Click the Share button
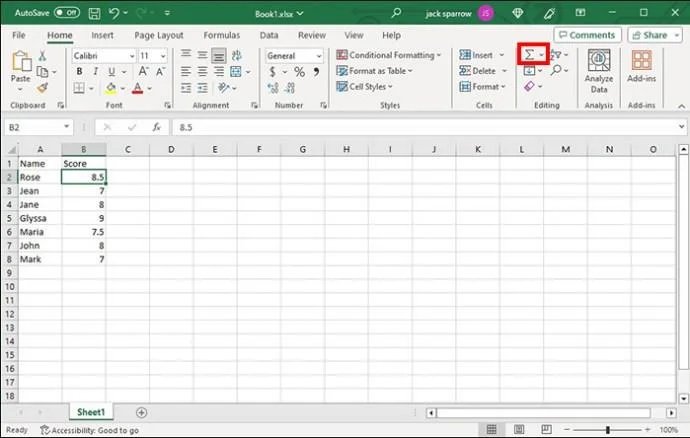The width and height of the screenshot is (690, 438). pos(654,35)
